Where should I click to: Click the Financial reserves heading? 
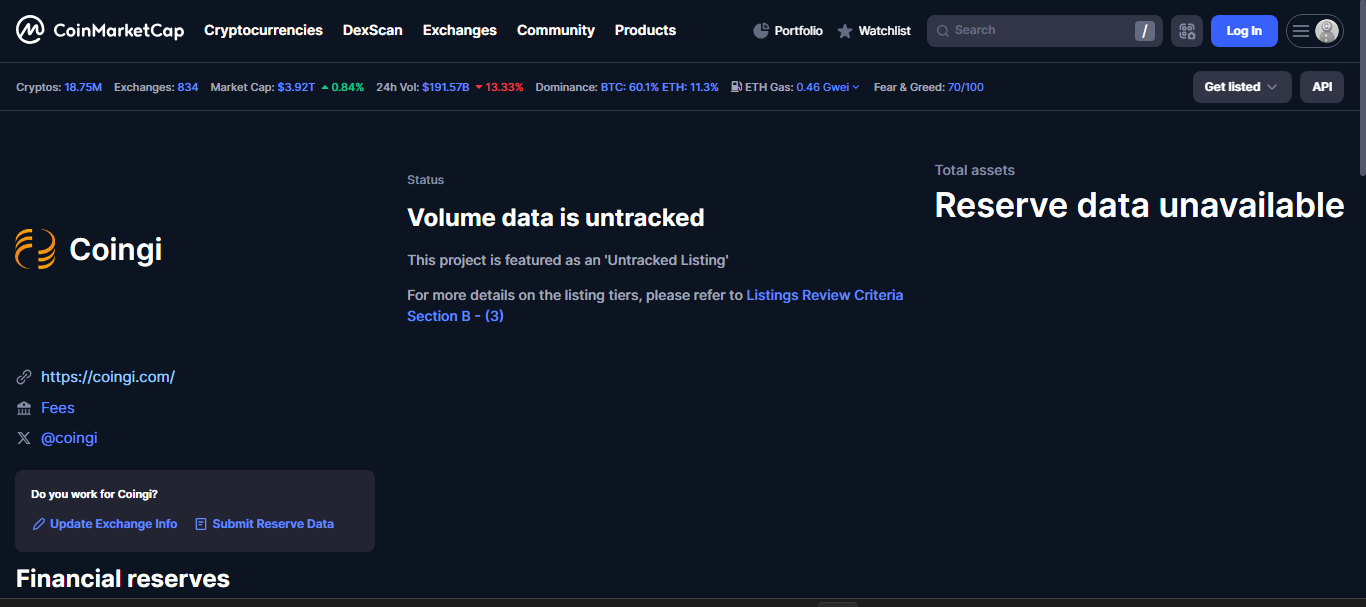123,578
